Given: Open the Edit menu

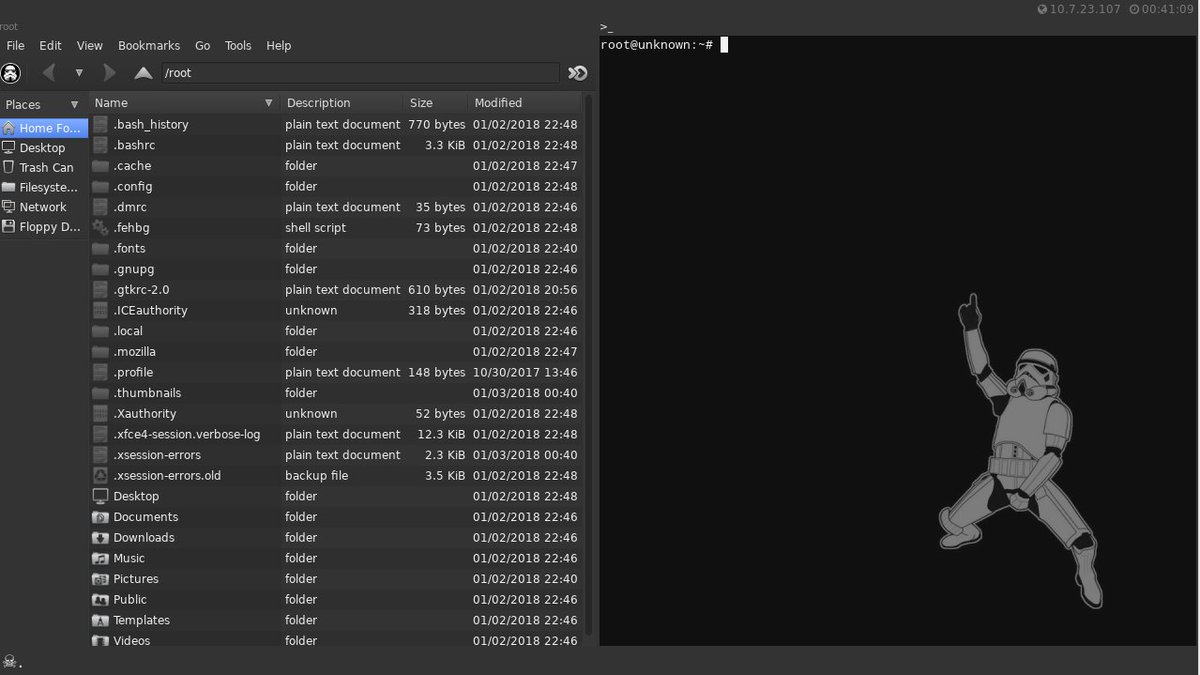Looking at the screenshot, I should tap(50, 46).
